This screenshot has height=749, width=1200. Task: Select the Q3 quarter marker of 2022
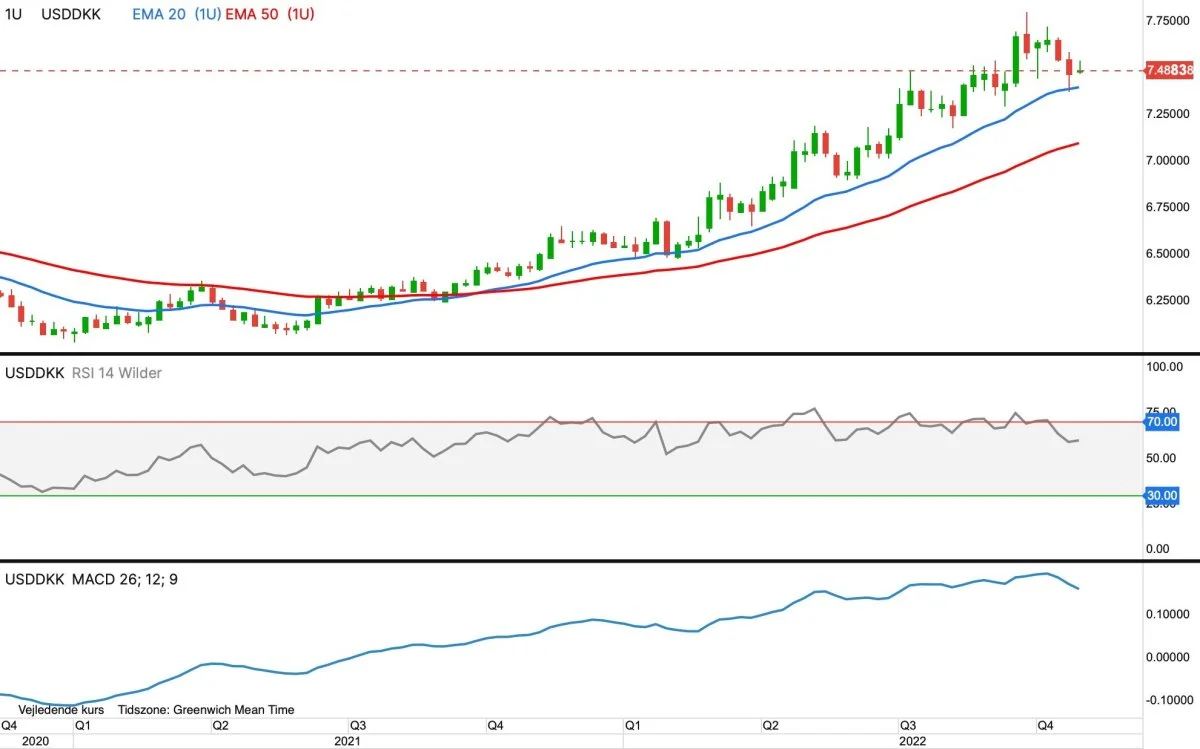[x=908, y=725]
